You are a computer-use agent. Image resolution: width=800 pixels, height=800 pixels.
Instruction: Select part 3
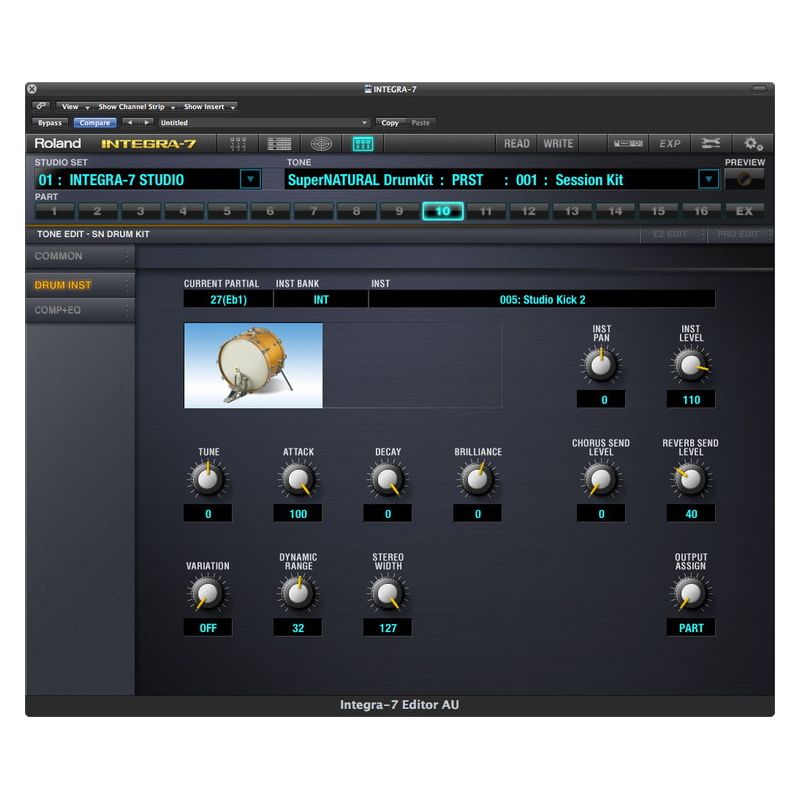click(140, 211)
